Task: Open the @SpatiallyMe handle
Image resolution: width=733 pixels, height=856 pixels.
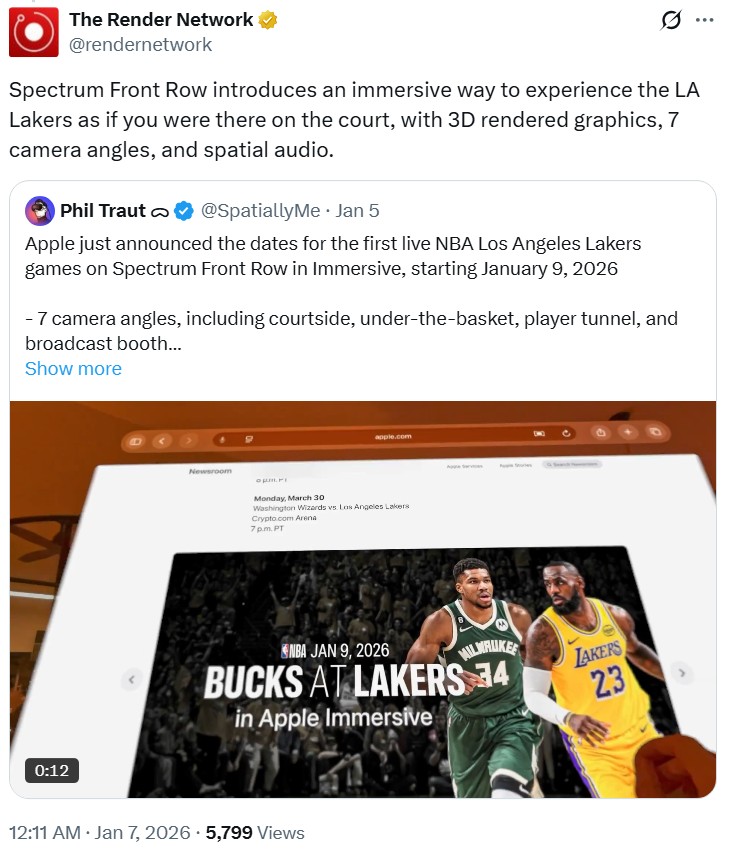Action: (x=260, y=211)
